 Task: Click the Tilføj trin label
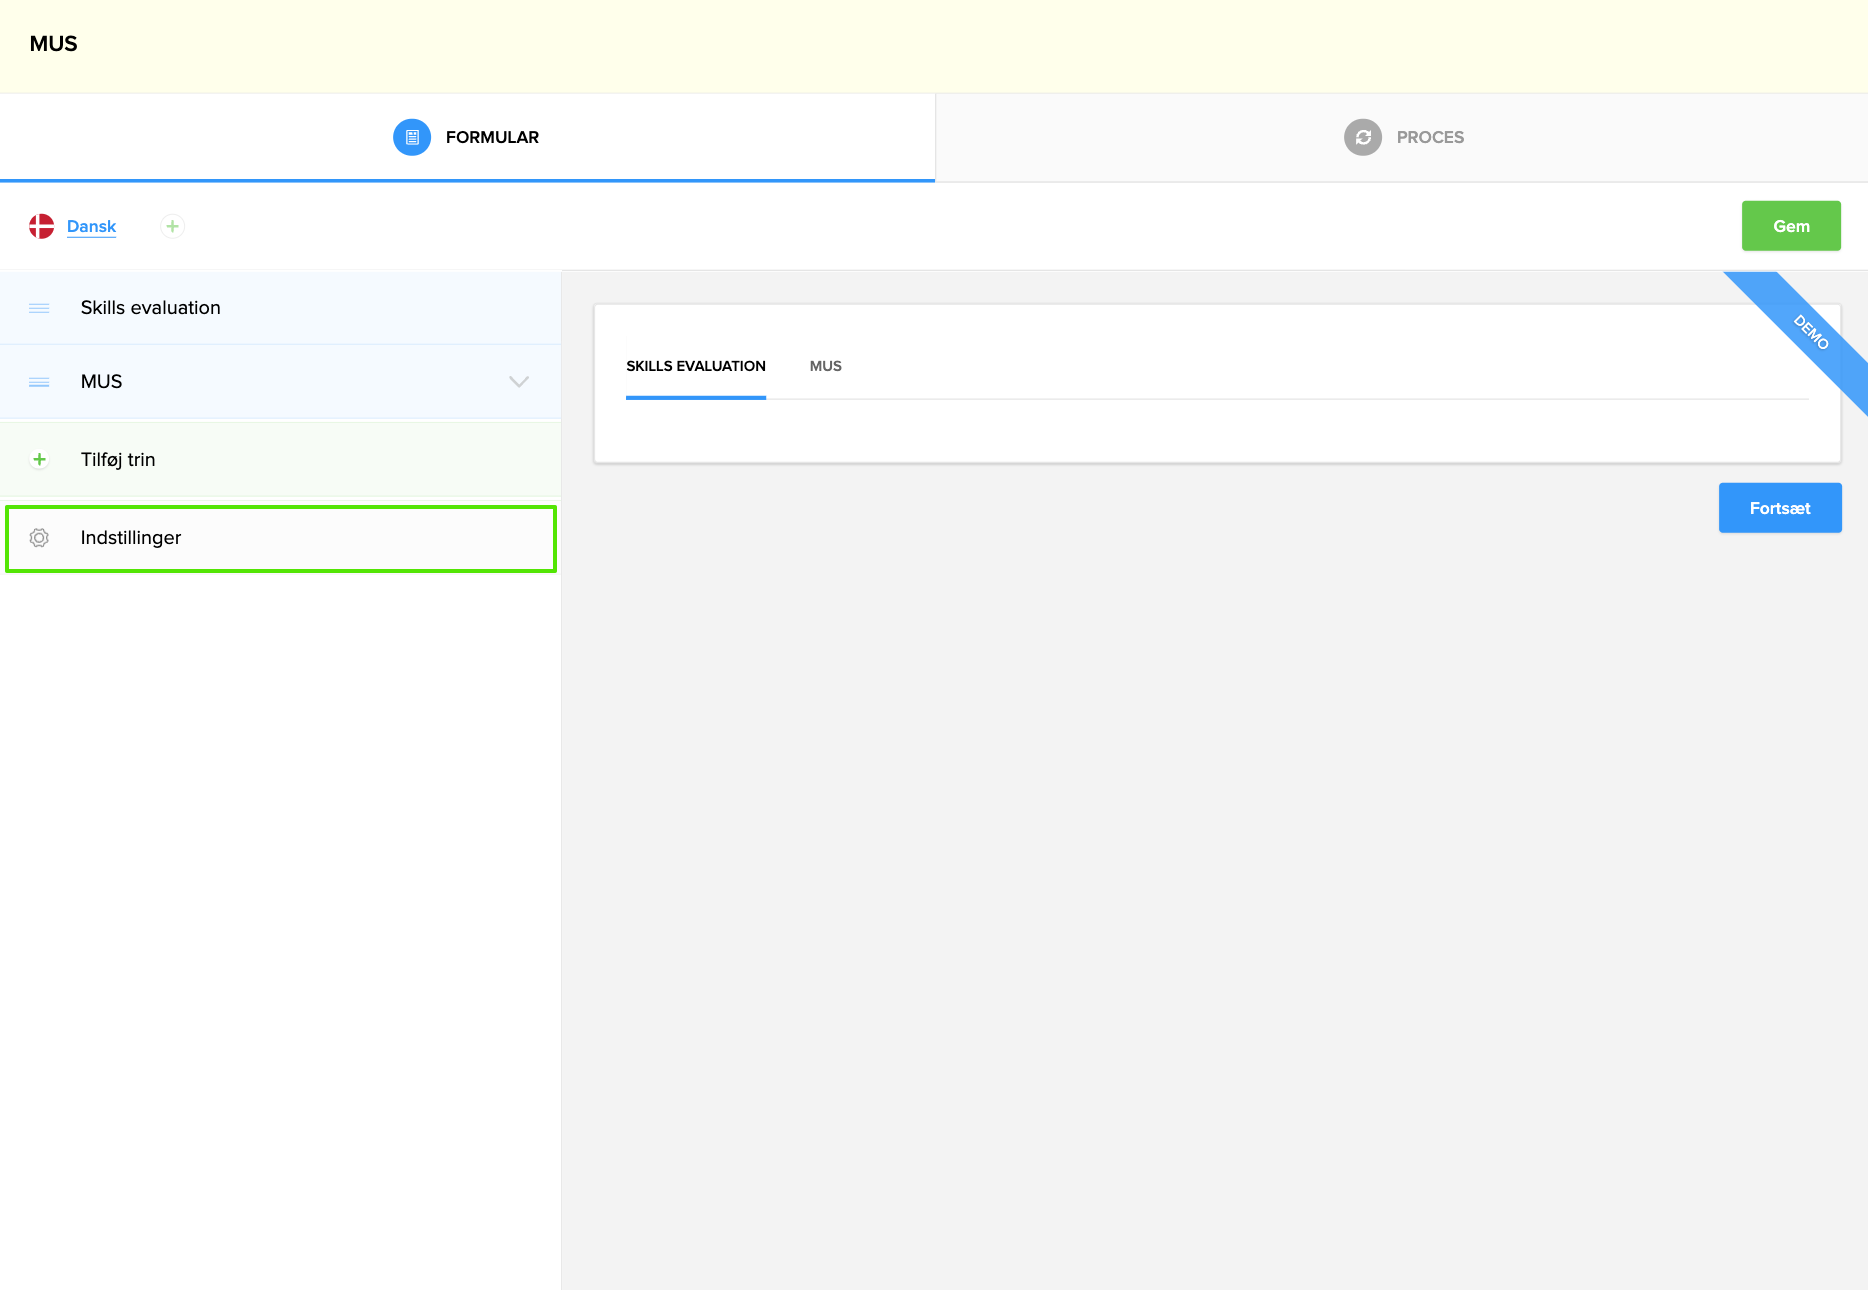point(118,460)
